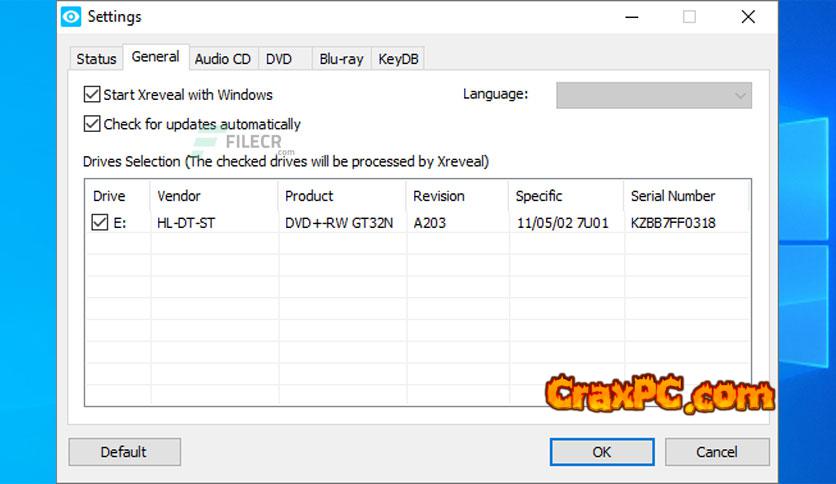836x484 pixels.
Task: Click the A203 revision value
Action: coord(430,223)
